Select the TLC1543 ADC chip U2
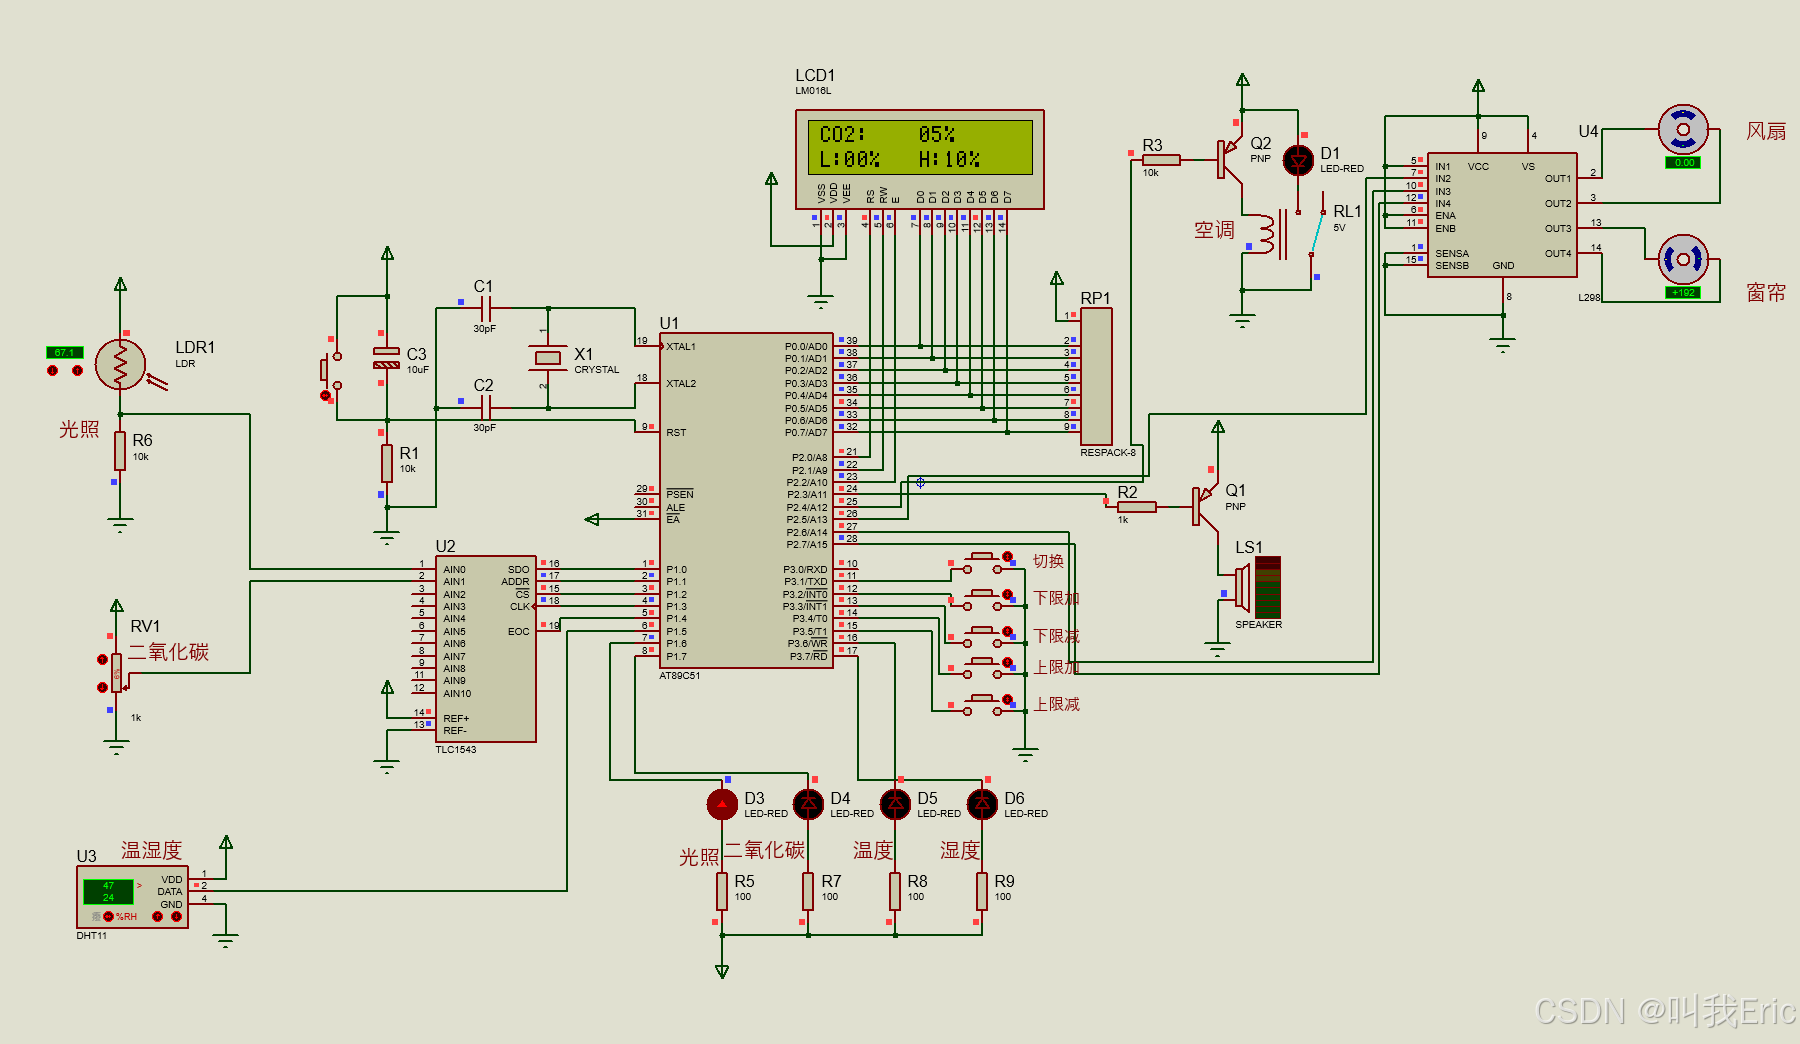 [x=486, y=649]
